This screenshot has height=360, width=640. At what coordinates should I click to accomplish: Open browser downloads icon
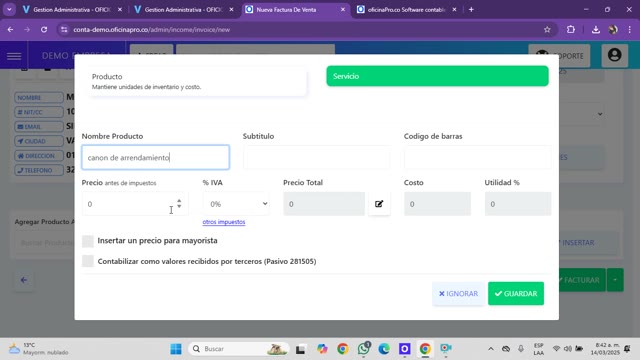[596, 29]
